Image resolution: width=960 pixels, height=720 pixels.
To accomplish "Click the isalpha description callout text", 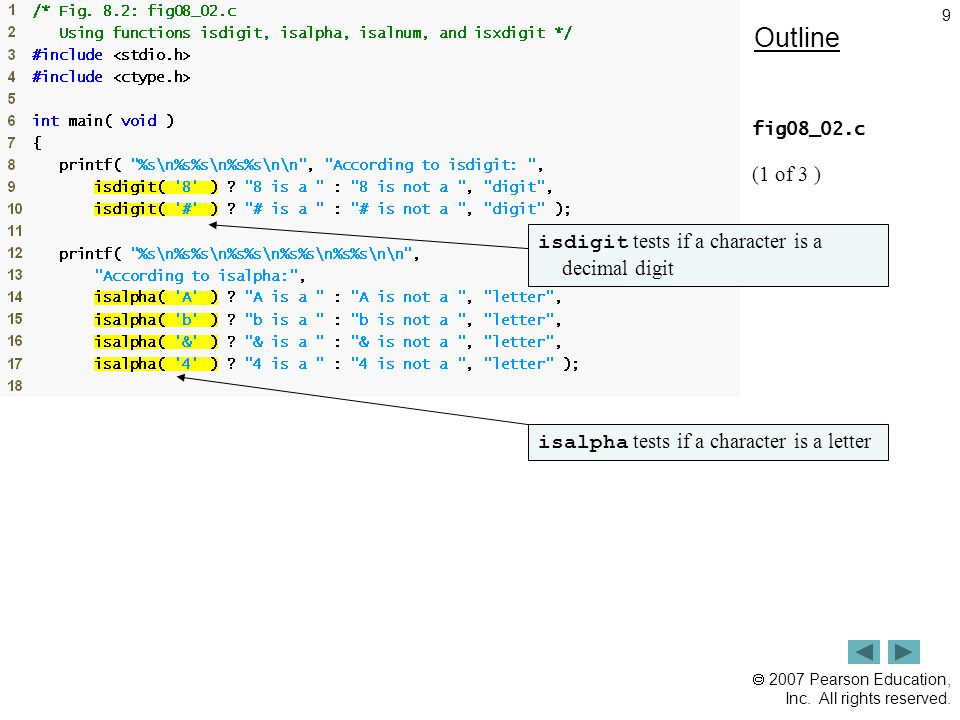I will 708,442.
